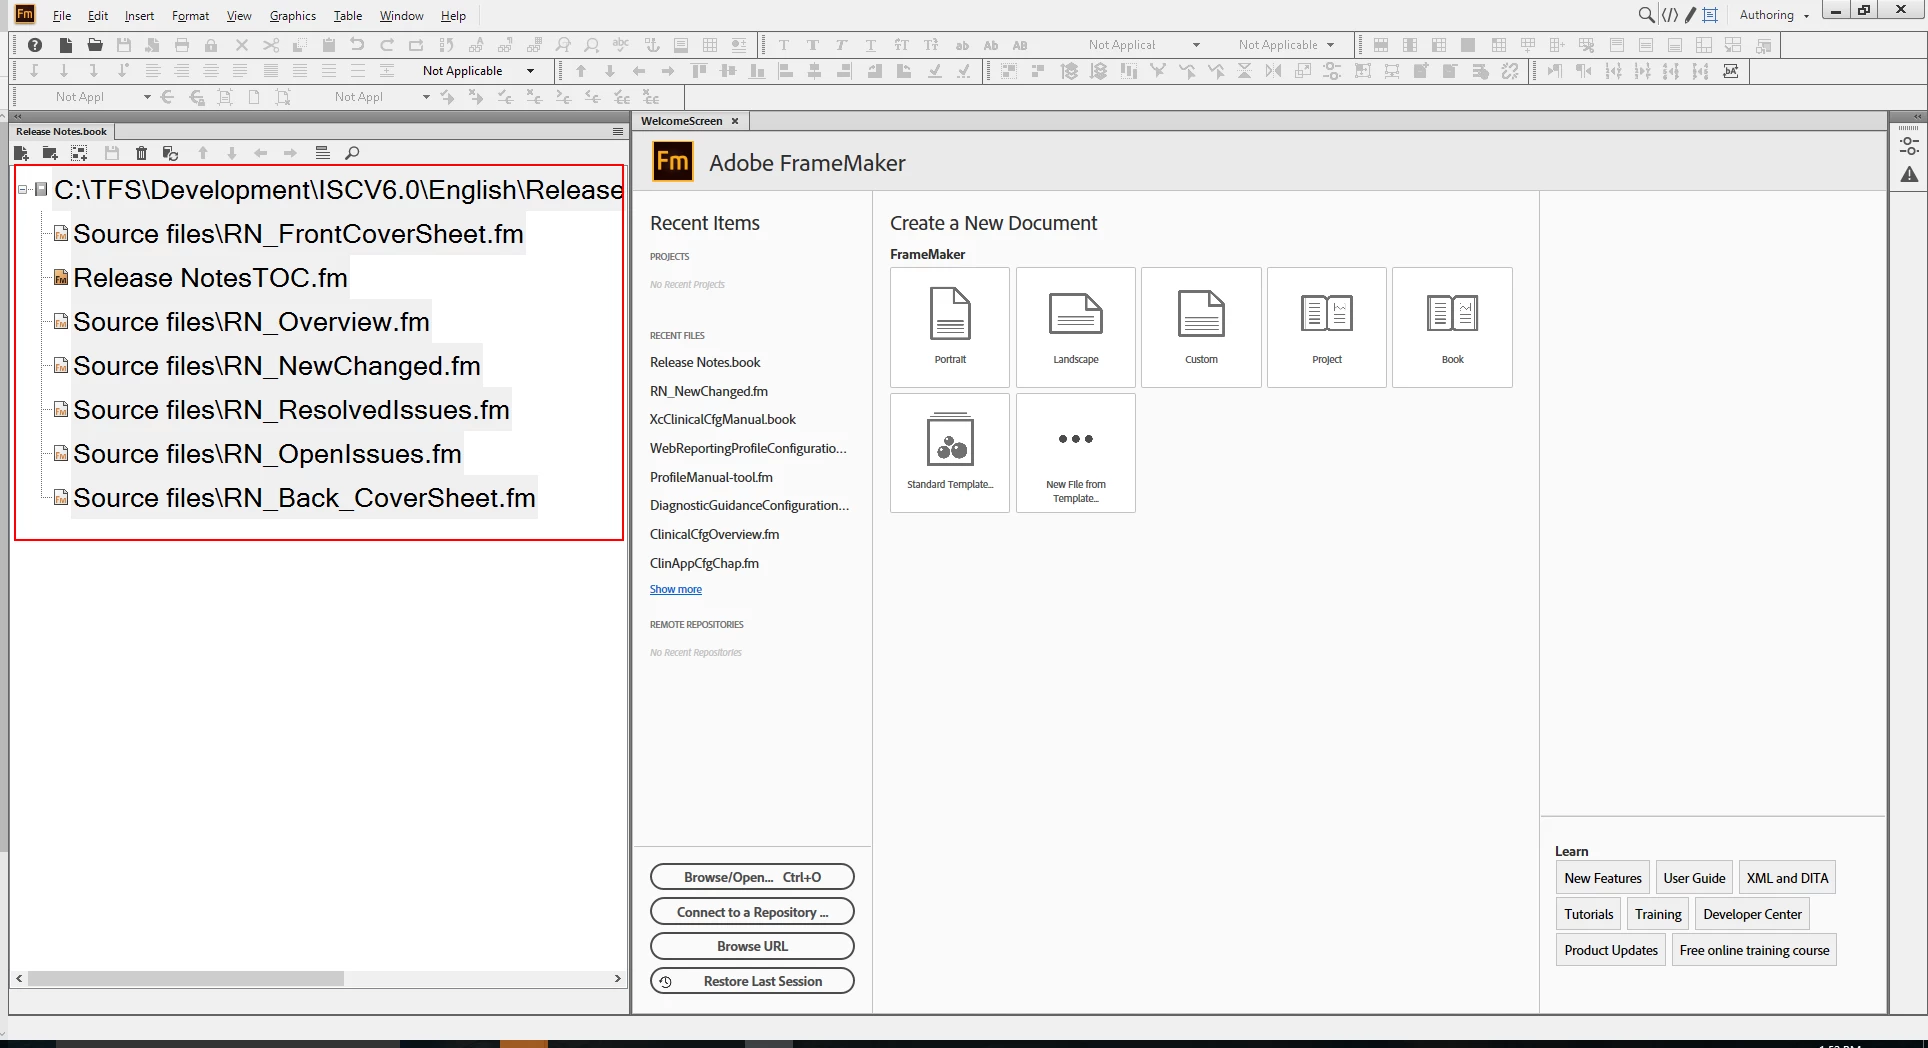Screen dimensions: 1928x1048
Task: Open the Table menu
Action: pyautogui.click(x=347, y=15)
